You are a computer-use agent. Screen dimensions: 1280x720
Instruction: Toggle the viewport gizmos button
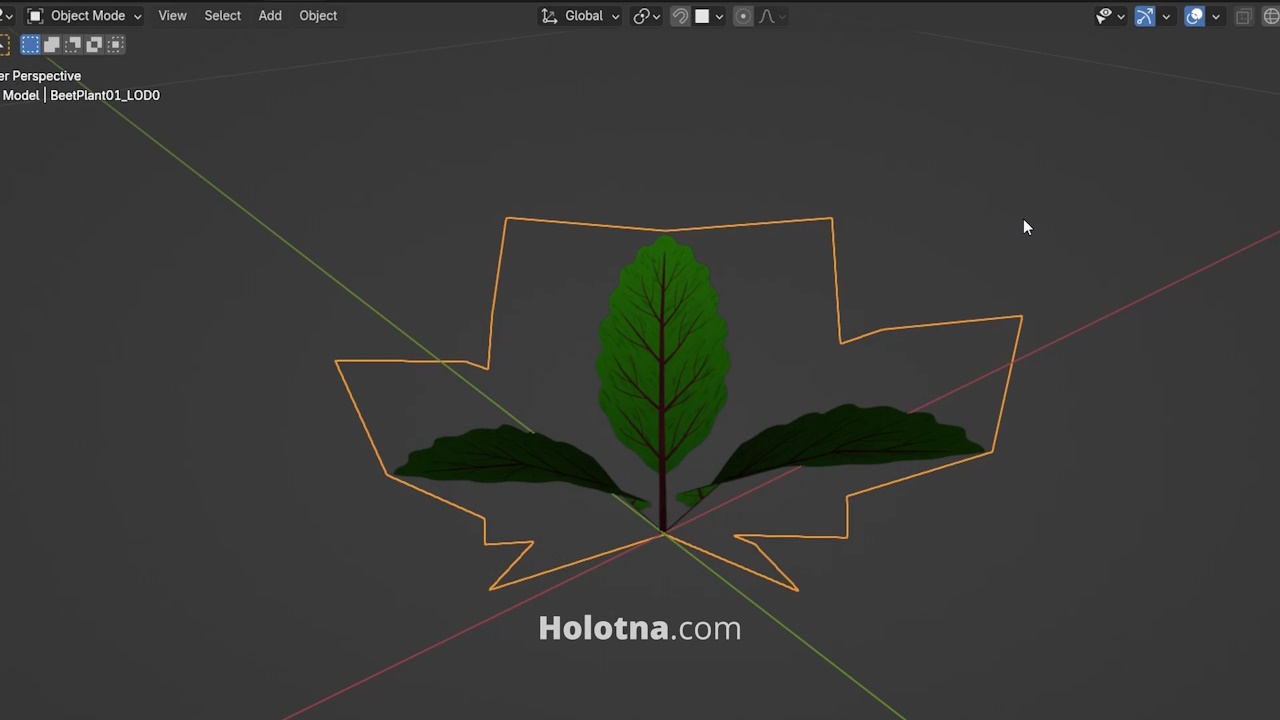coord(1145,16)
